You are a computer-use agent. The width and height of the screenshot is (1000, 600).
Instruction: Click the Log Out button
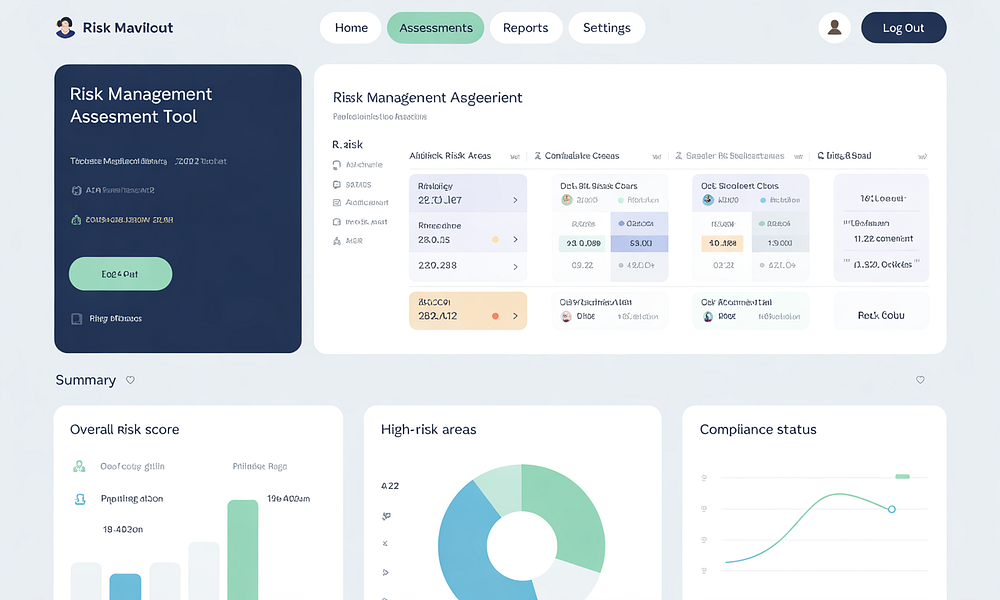click(903, 28)
